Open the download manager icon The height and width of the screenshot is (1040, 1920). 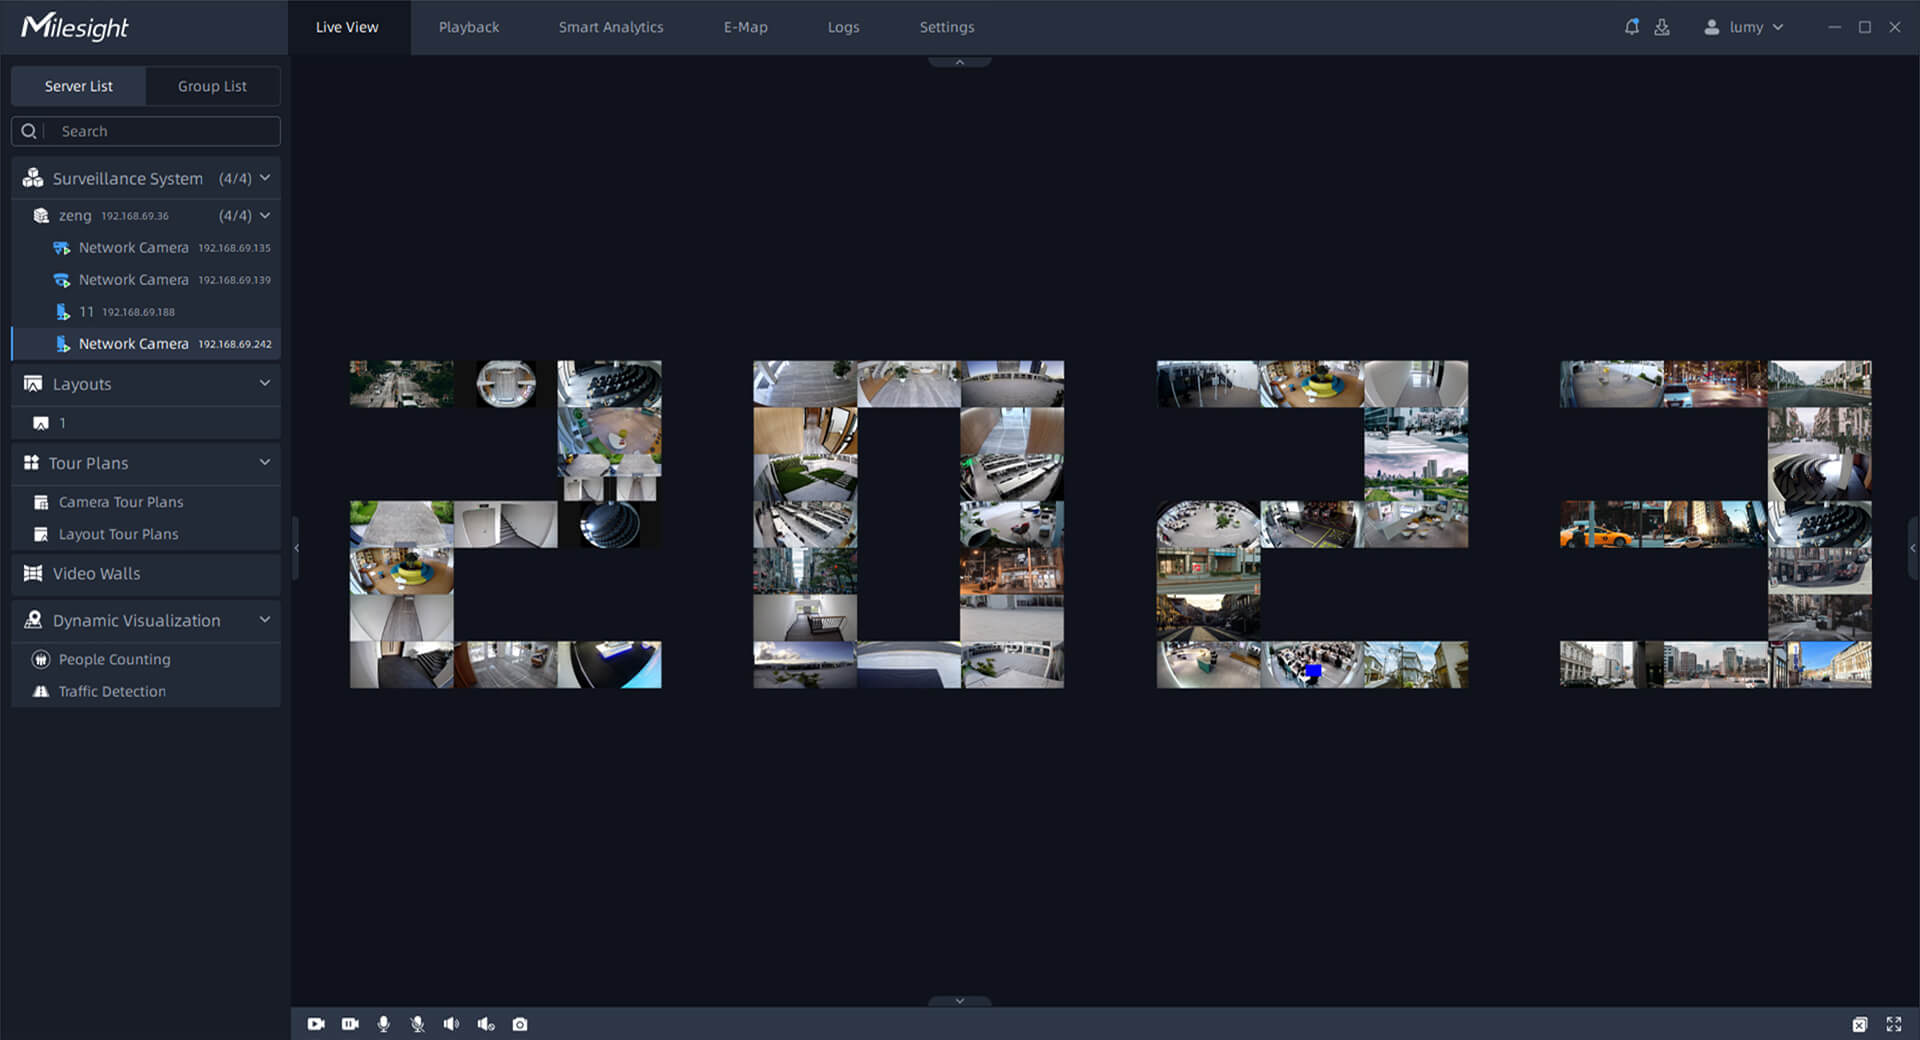[1662, 27]
